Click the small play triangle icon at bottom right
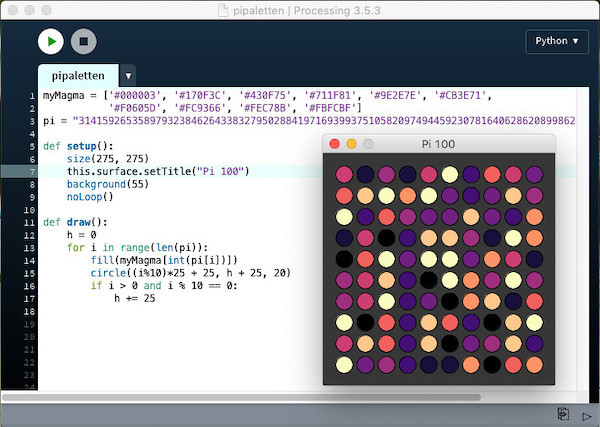Viewport: 600px width, 427px height. click(x=586, y=416)
